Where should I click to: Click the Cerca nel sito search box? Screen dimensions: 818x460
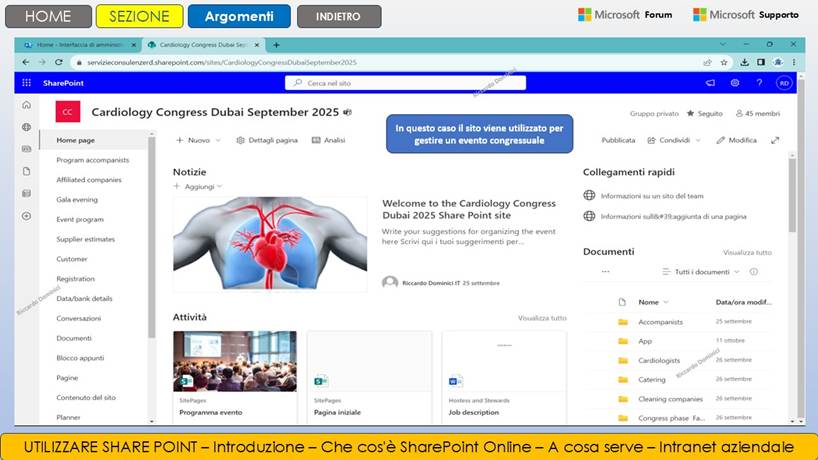click(x=405, y=83)
